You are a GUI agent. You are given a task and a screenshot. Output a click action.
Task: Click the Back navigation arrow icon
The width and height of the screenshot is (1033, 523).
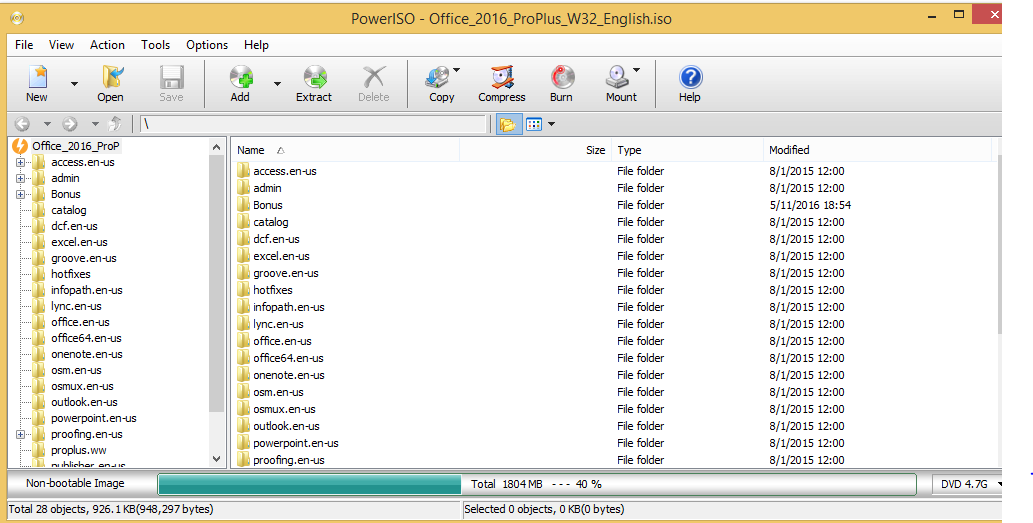tap(22, 124)
